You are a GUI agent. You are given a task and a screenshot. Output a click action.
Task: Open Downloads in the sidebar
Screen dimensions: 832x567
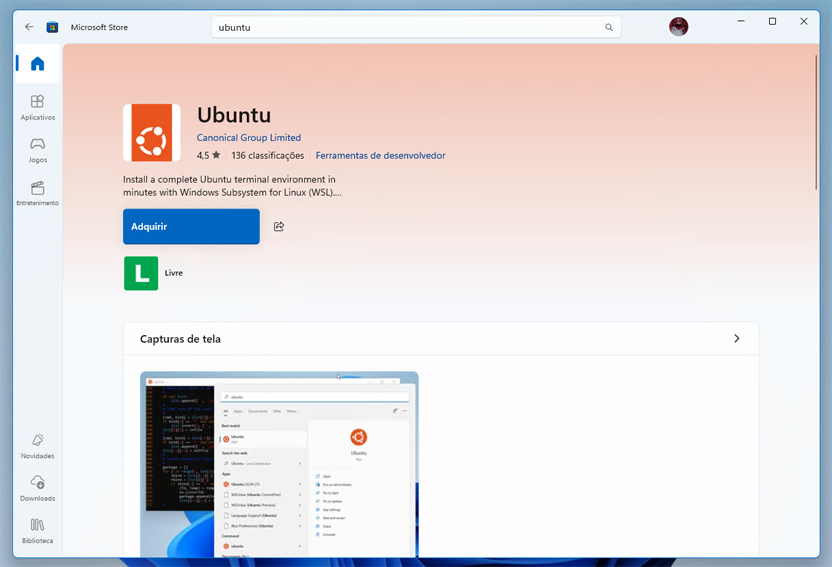(x=37, y=489)
